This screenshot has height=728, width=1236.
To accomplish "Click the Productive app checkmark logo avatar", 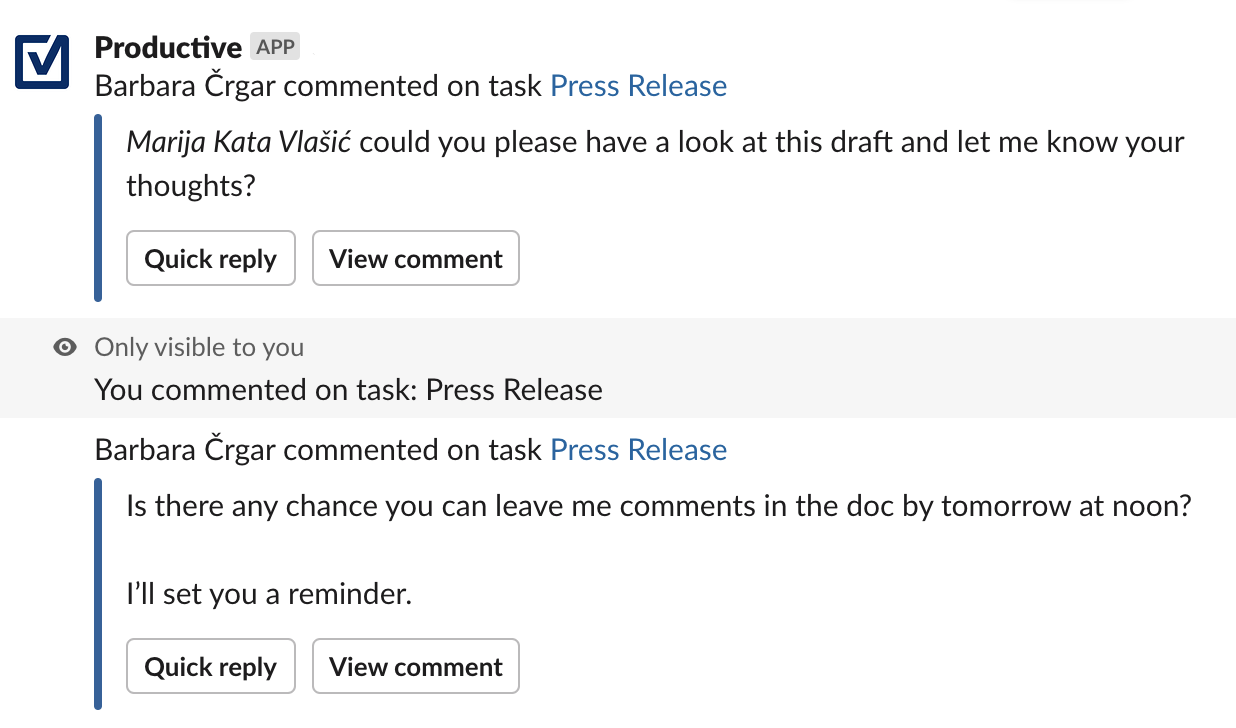I will 42,62.
